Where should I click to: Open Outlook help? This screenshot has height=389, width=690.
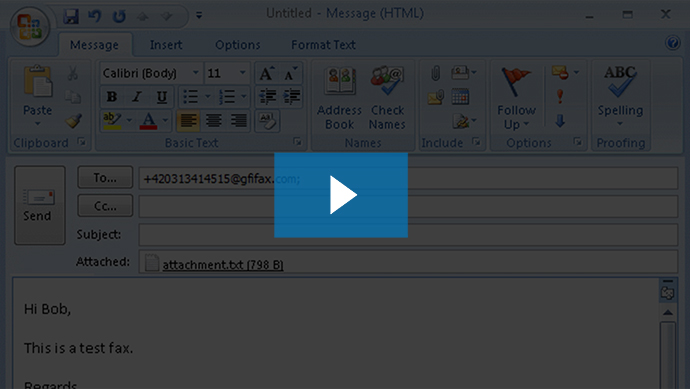click(673, 43)
